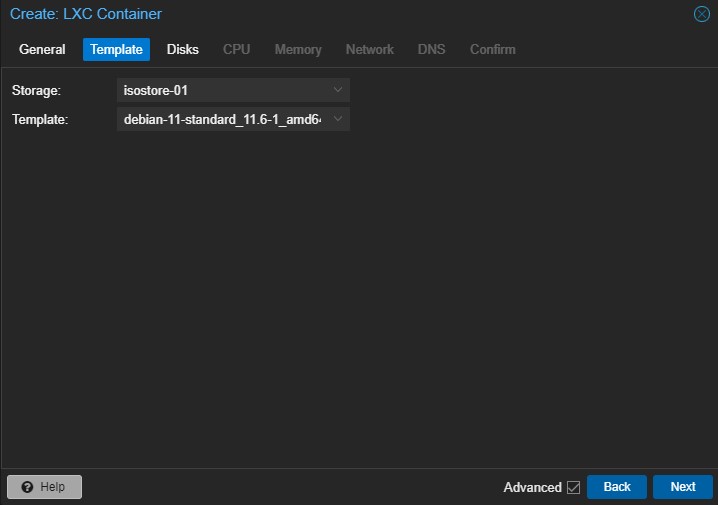Click the Back button
718x505 pixels.
point(617,487)
